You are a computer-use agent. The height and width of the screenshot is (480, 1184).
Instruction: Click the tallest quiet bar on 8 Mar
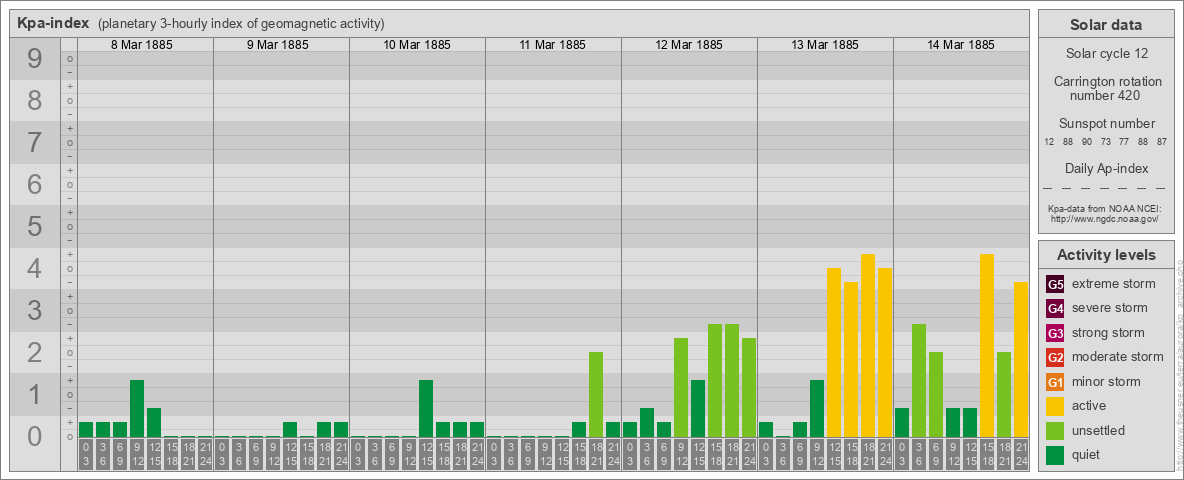(137, 408)
